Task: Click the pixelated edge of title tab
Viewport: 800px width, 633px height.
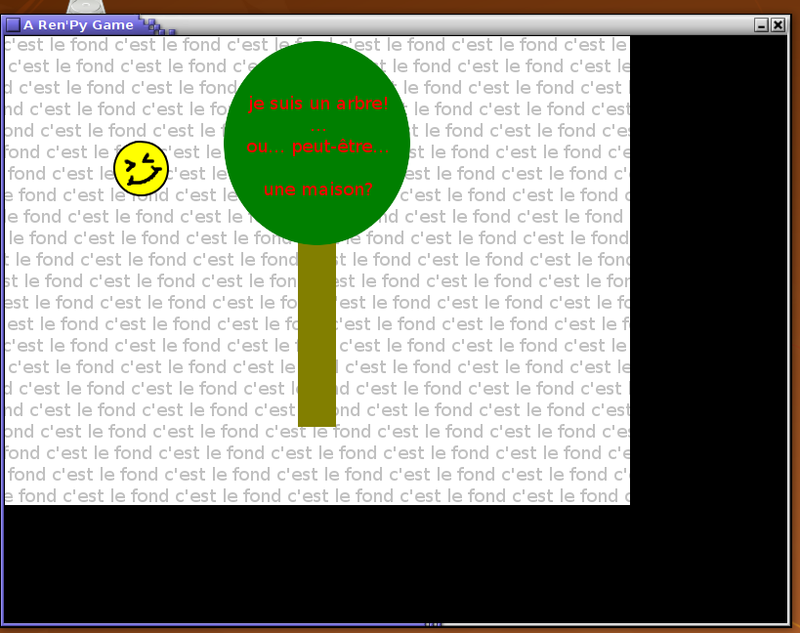Action: [158, 25]
